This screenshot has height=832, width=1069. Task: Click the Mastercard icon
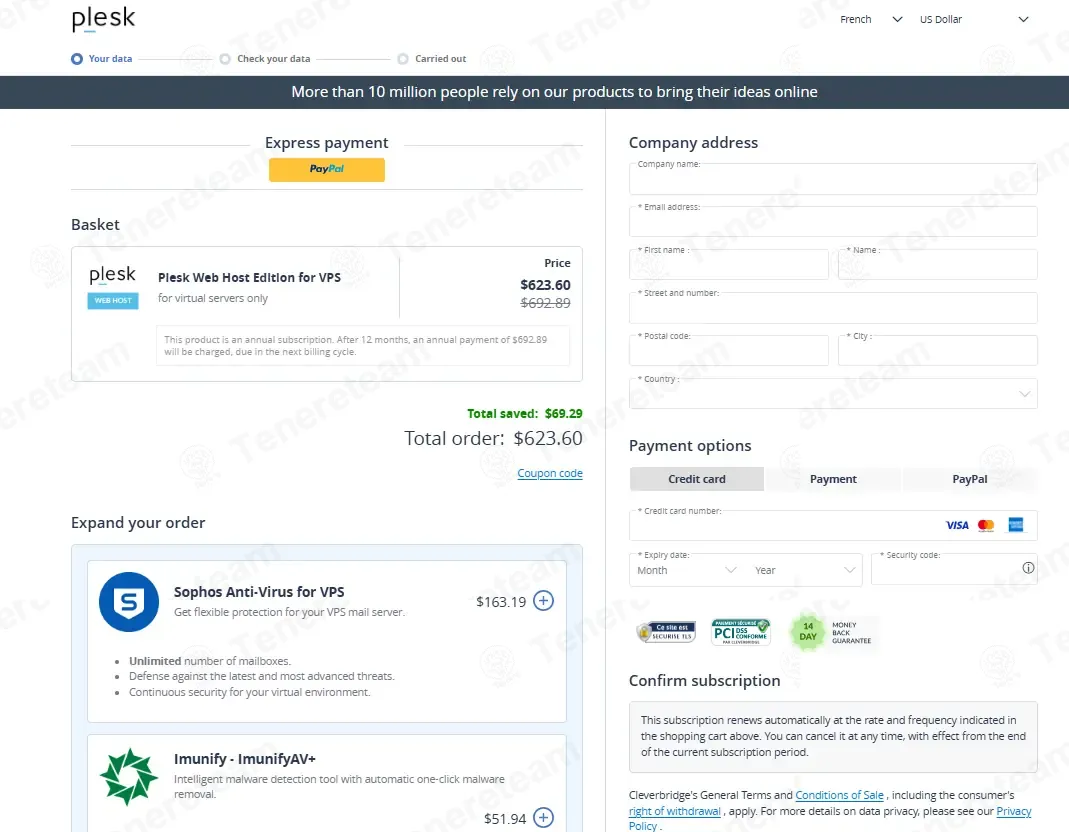[x=986, y=525]
